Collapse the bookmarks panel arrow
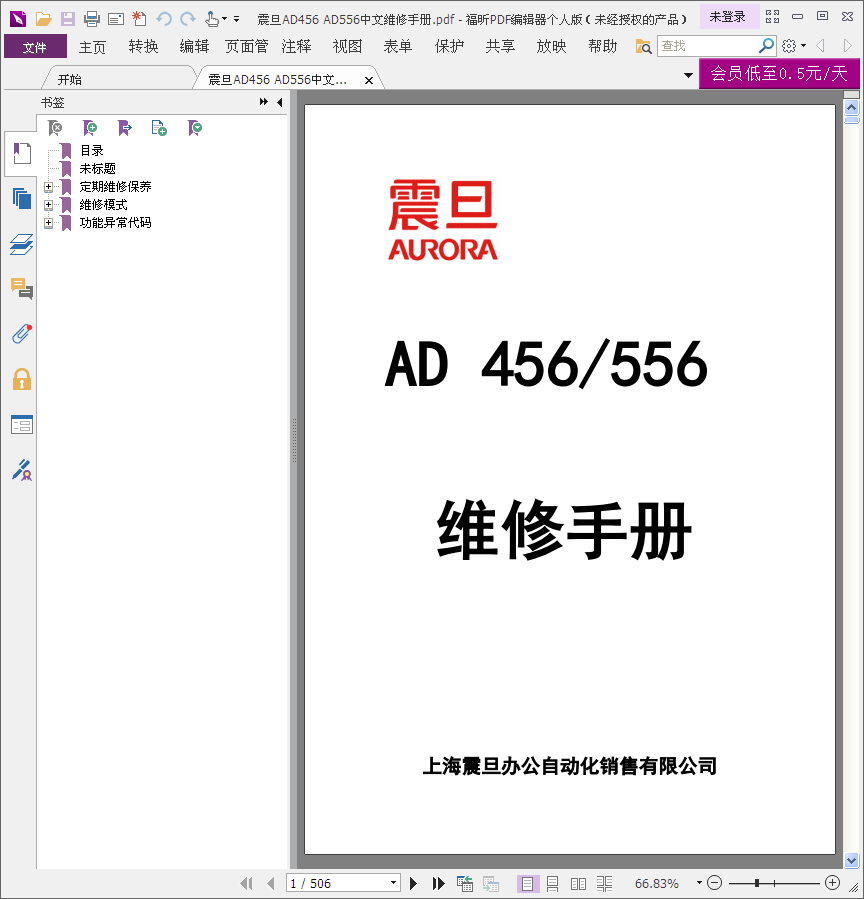The height and width of the screenshot is (899, 864). point(280,103)
